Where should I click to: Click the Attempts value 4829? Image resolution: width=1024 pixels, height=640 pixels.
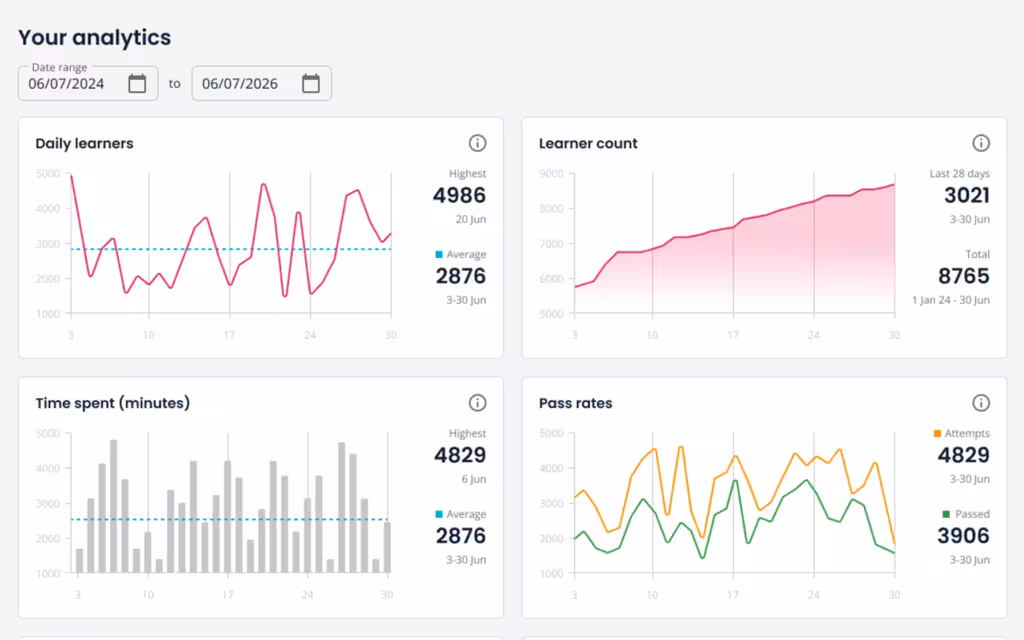964,455
